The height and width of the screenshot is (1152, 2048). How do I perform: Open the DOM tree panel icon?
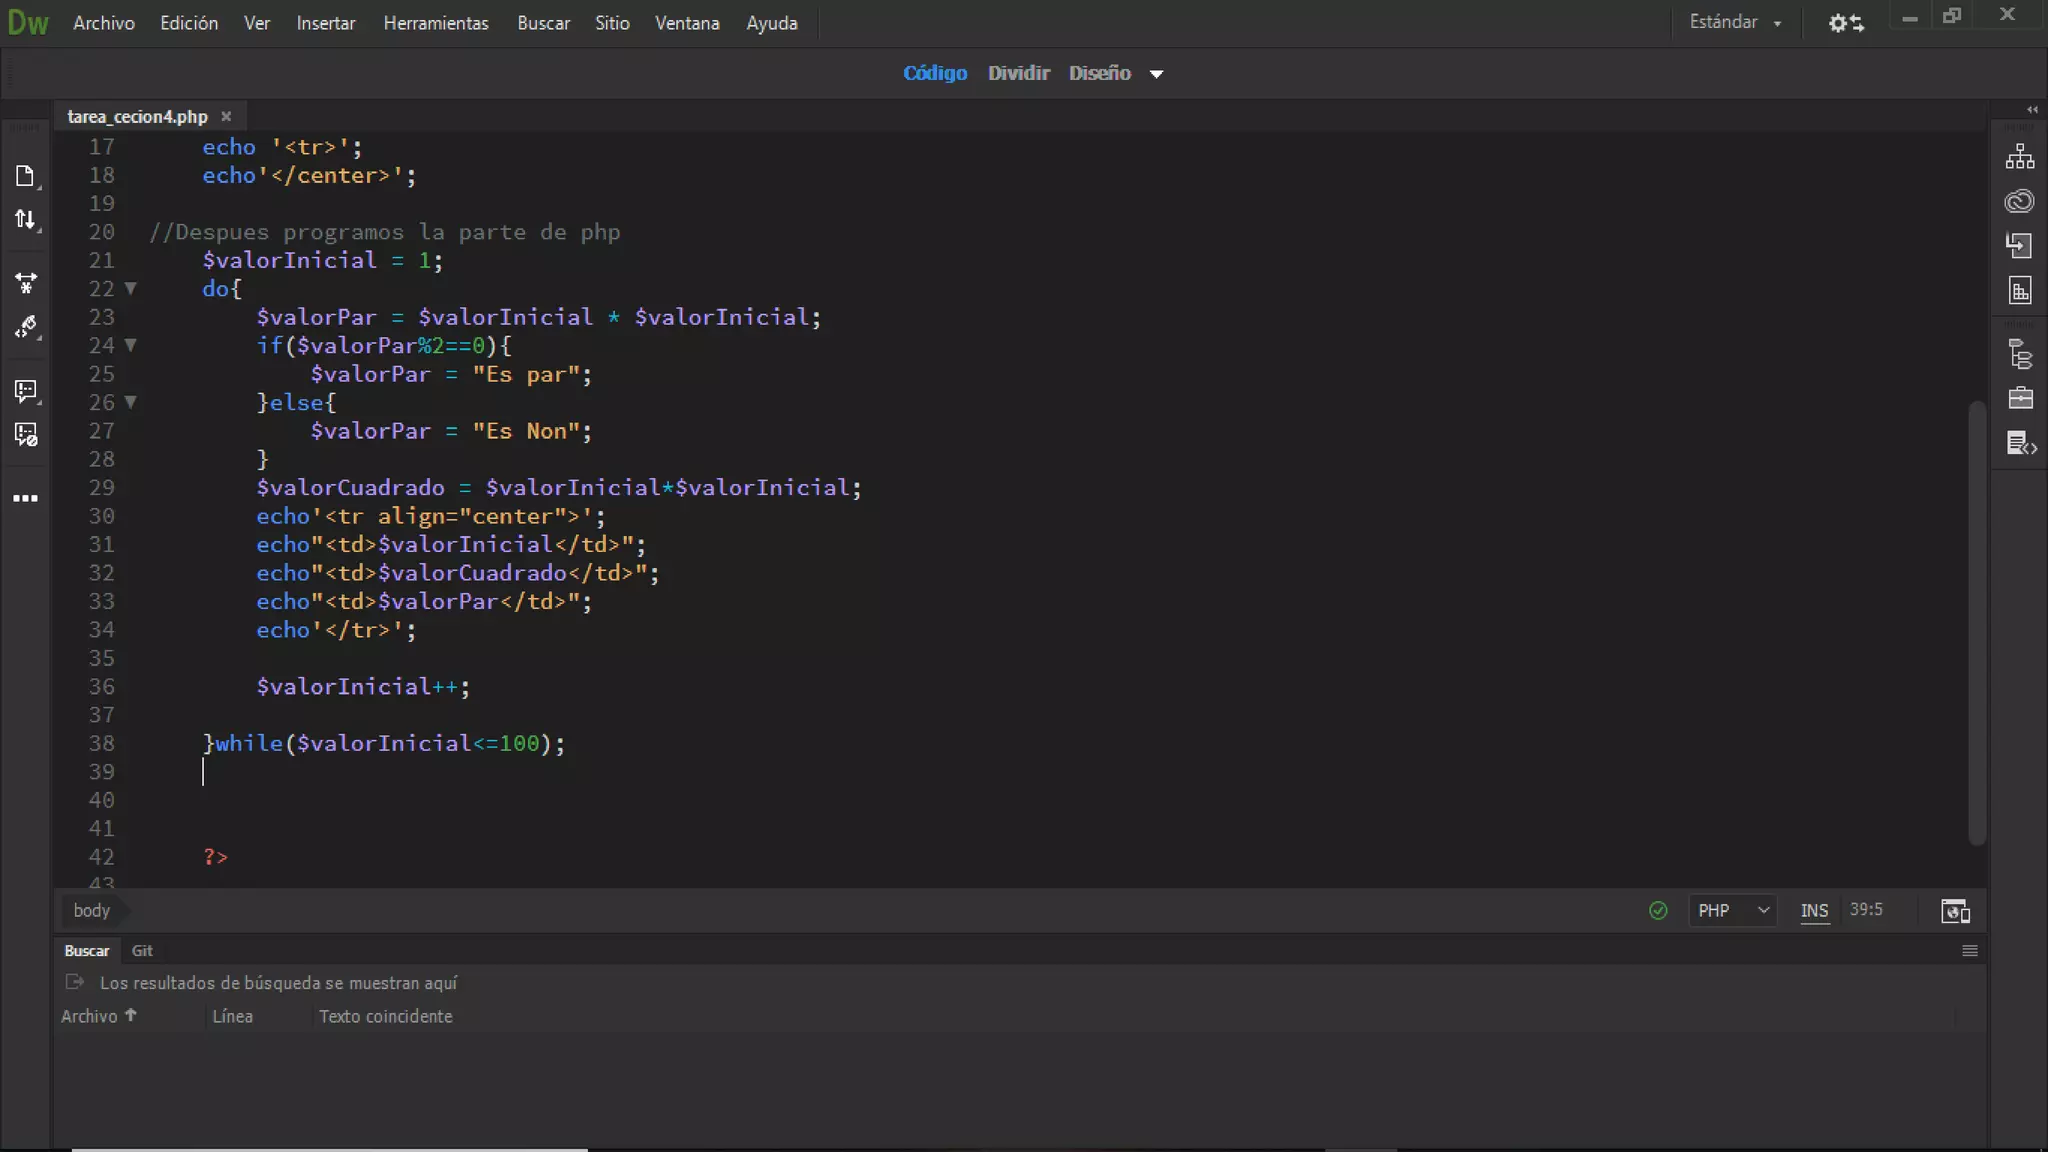[2019, 355]
